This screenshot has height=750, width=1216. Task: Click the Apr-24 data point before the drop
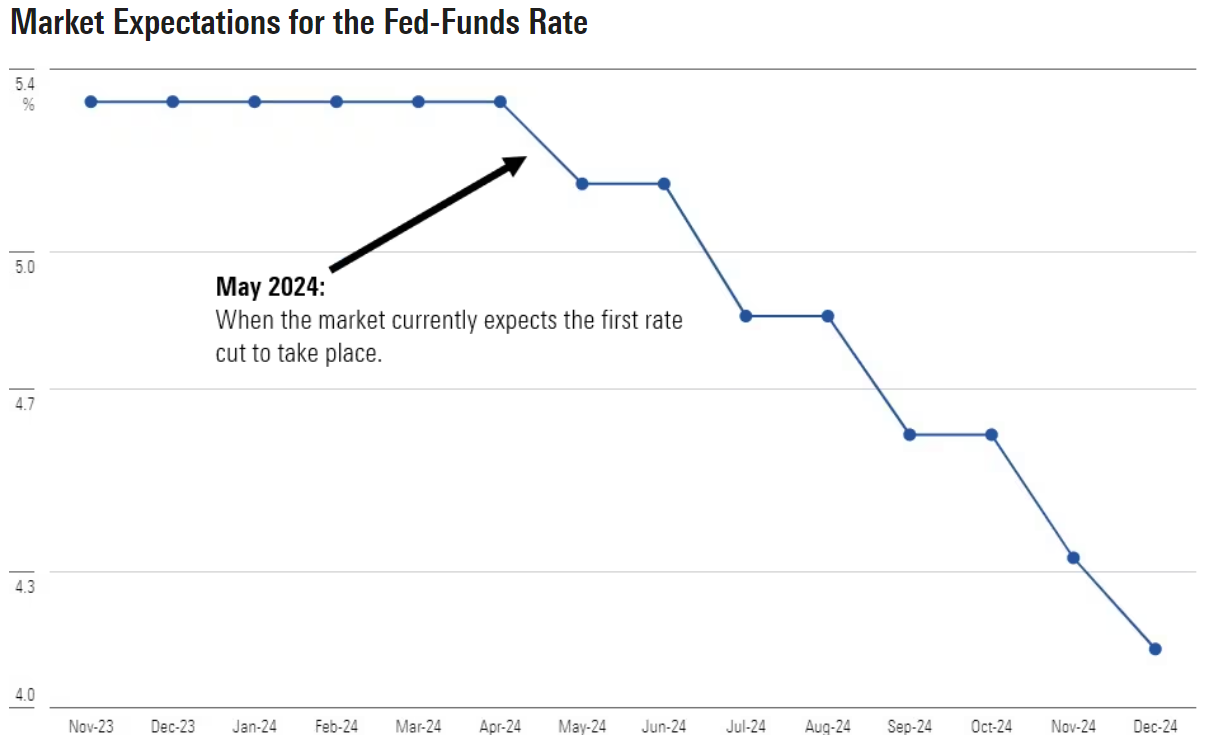pyautogui.click(x=500, y=102)
